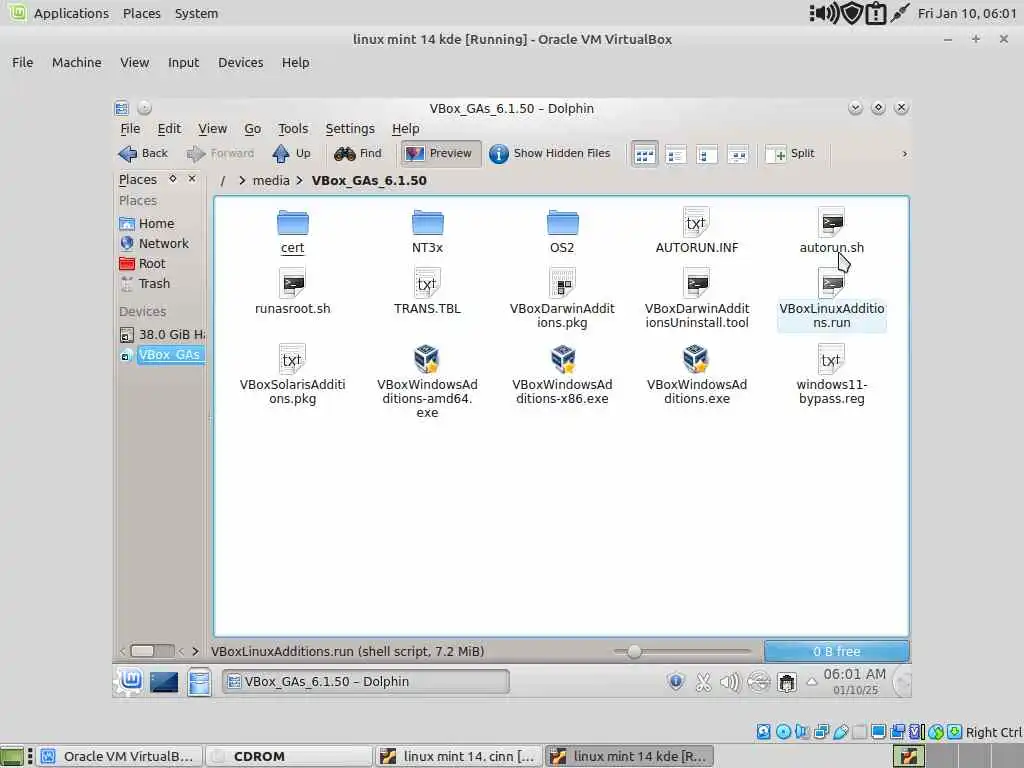Click the fourth view mode toolbar icon

tap(738, 155)
